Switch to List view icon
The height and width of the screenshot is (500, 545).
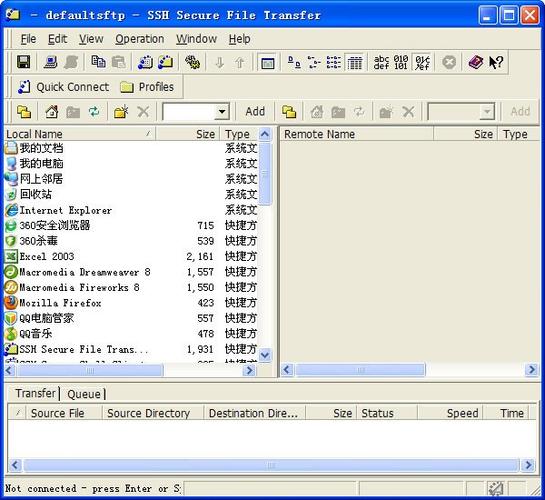pyautogui.click(x=334, y=63)
